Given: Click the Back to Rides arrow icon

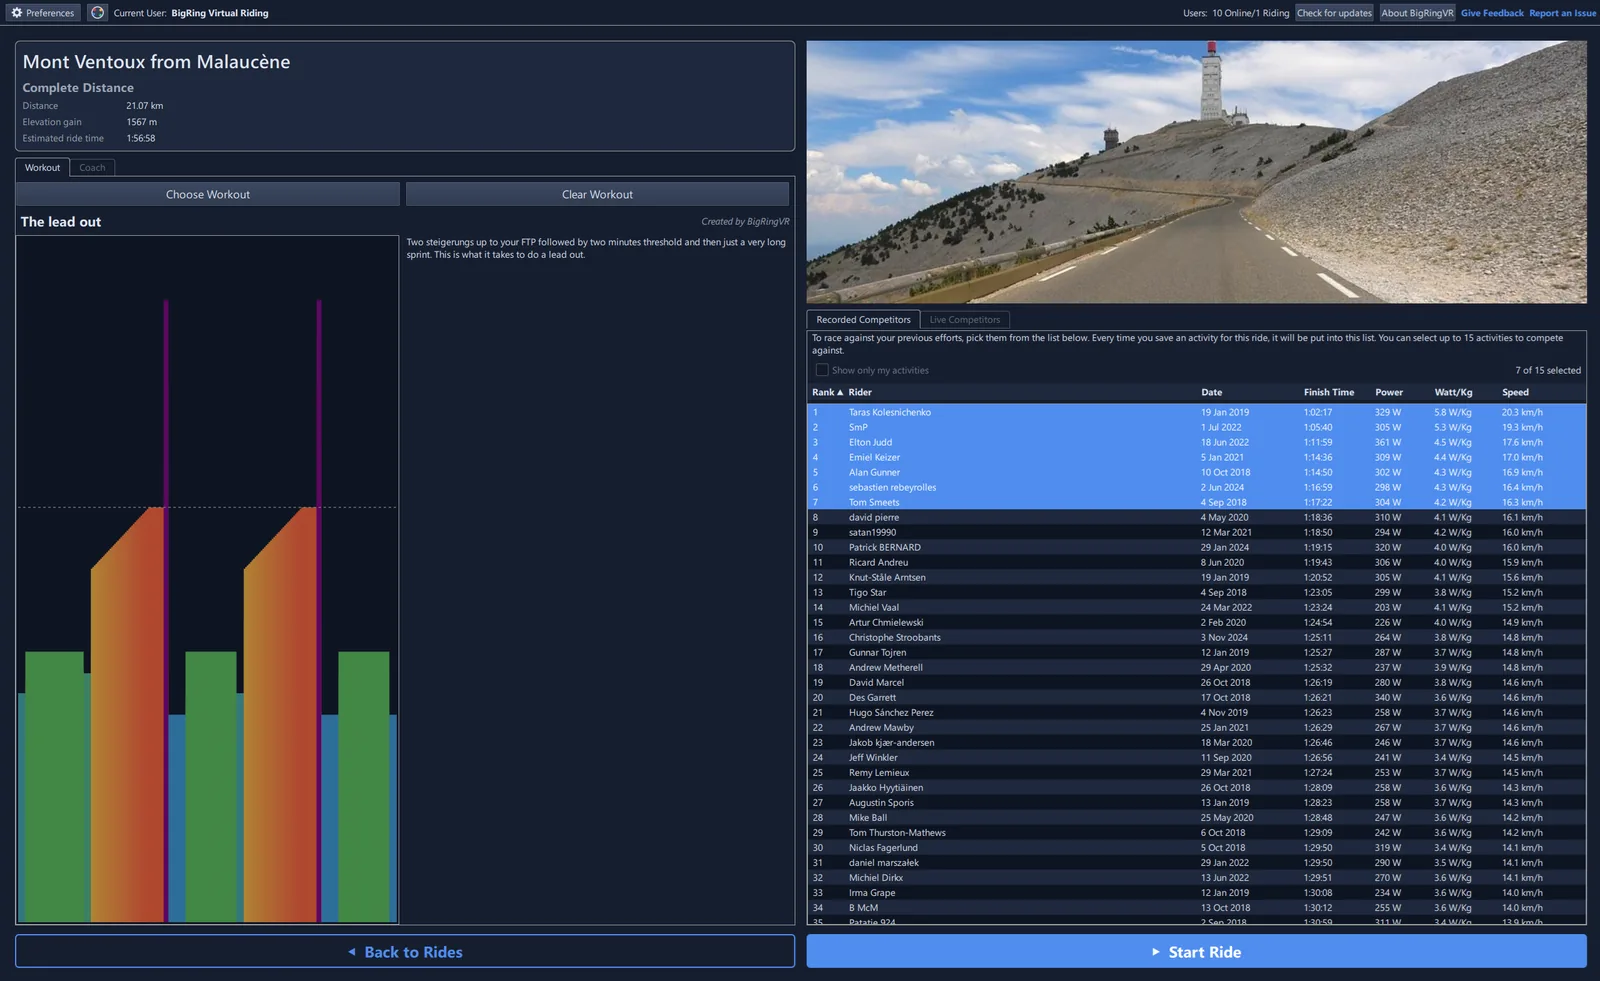Looking at the screenshot, I should 352,952.
